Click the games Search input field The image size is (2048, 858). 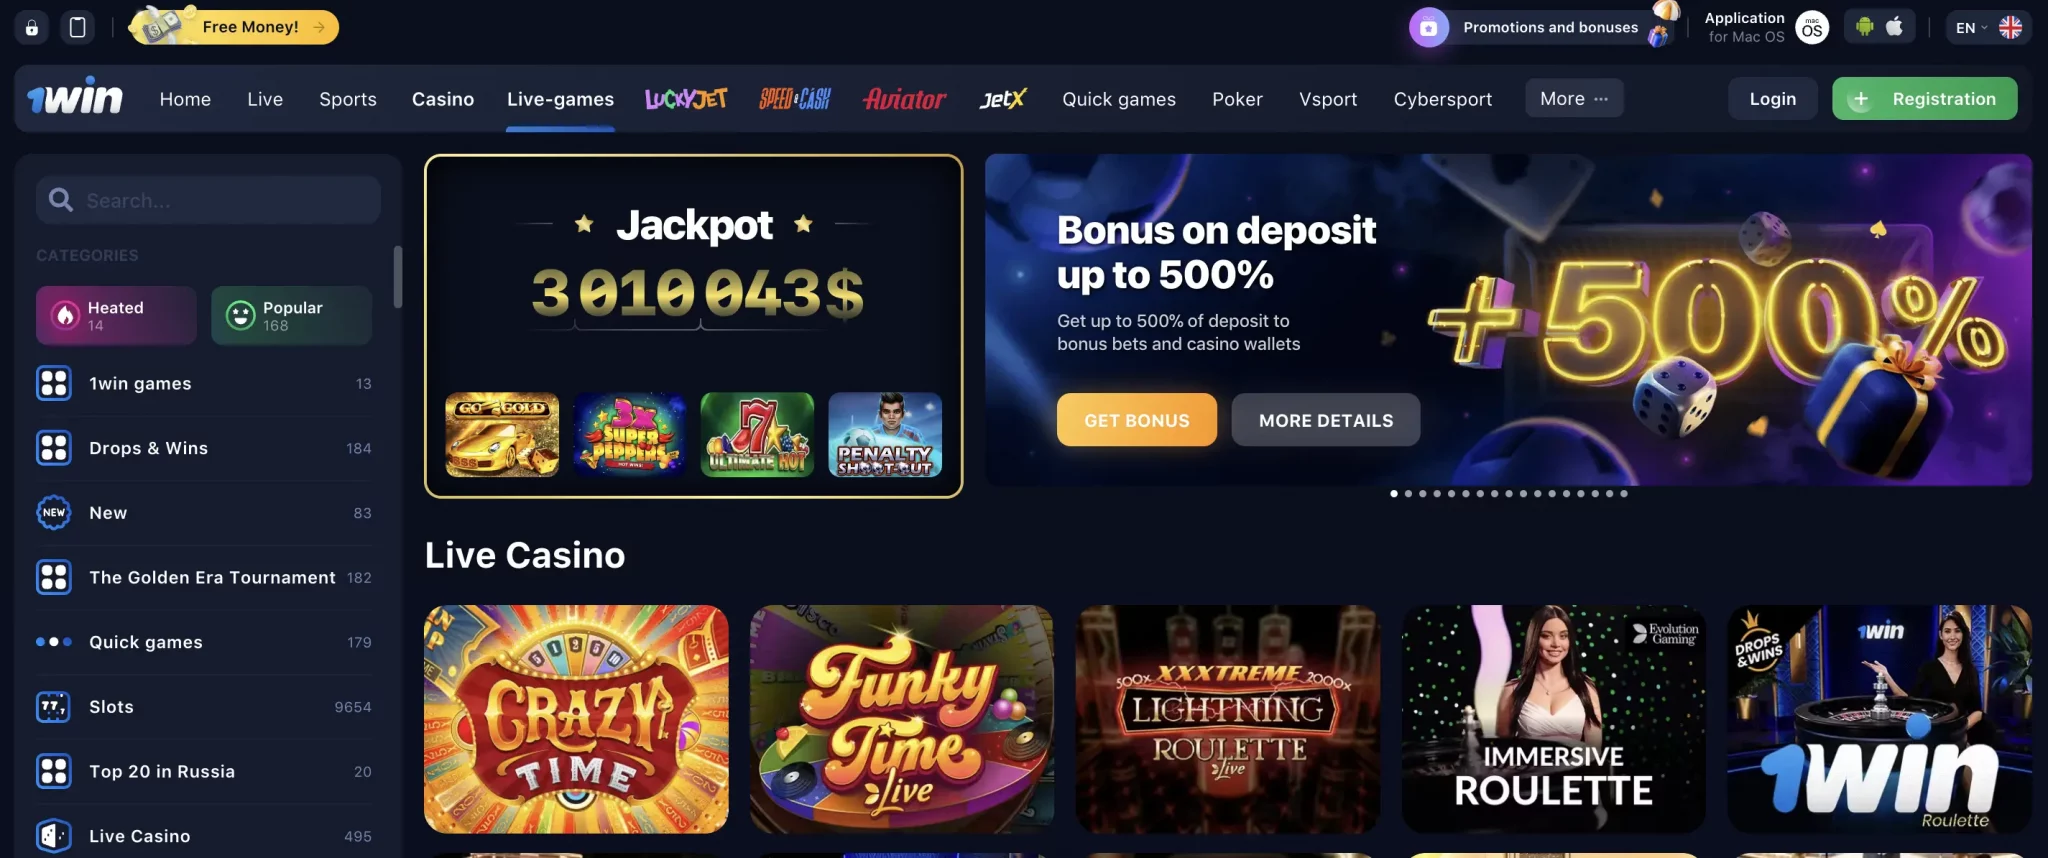[208, 200]
